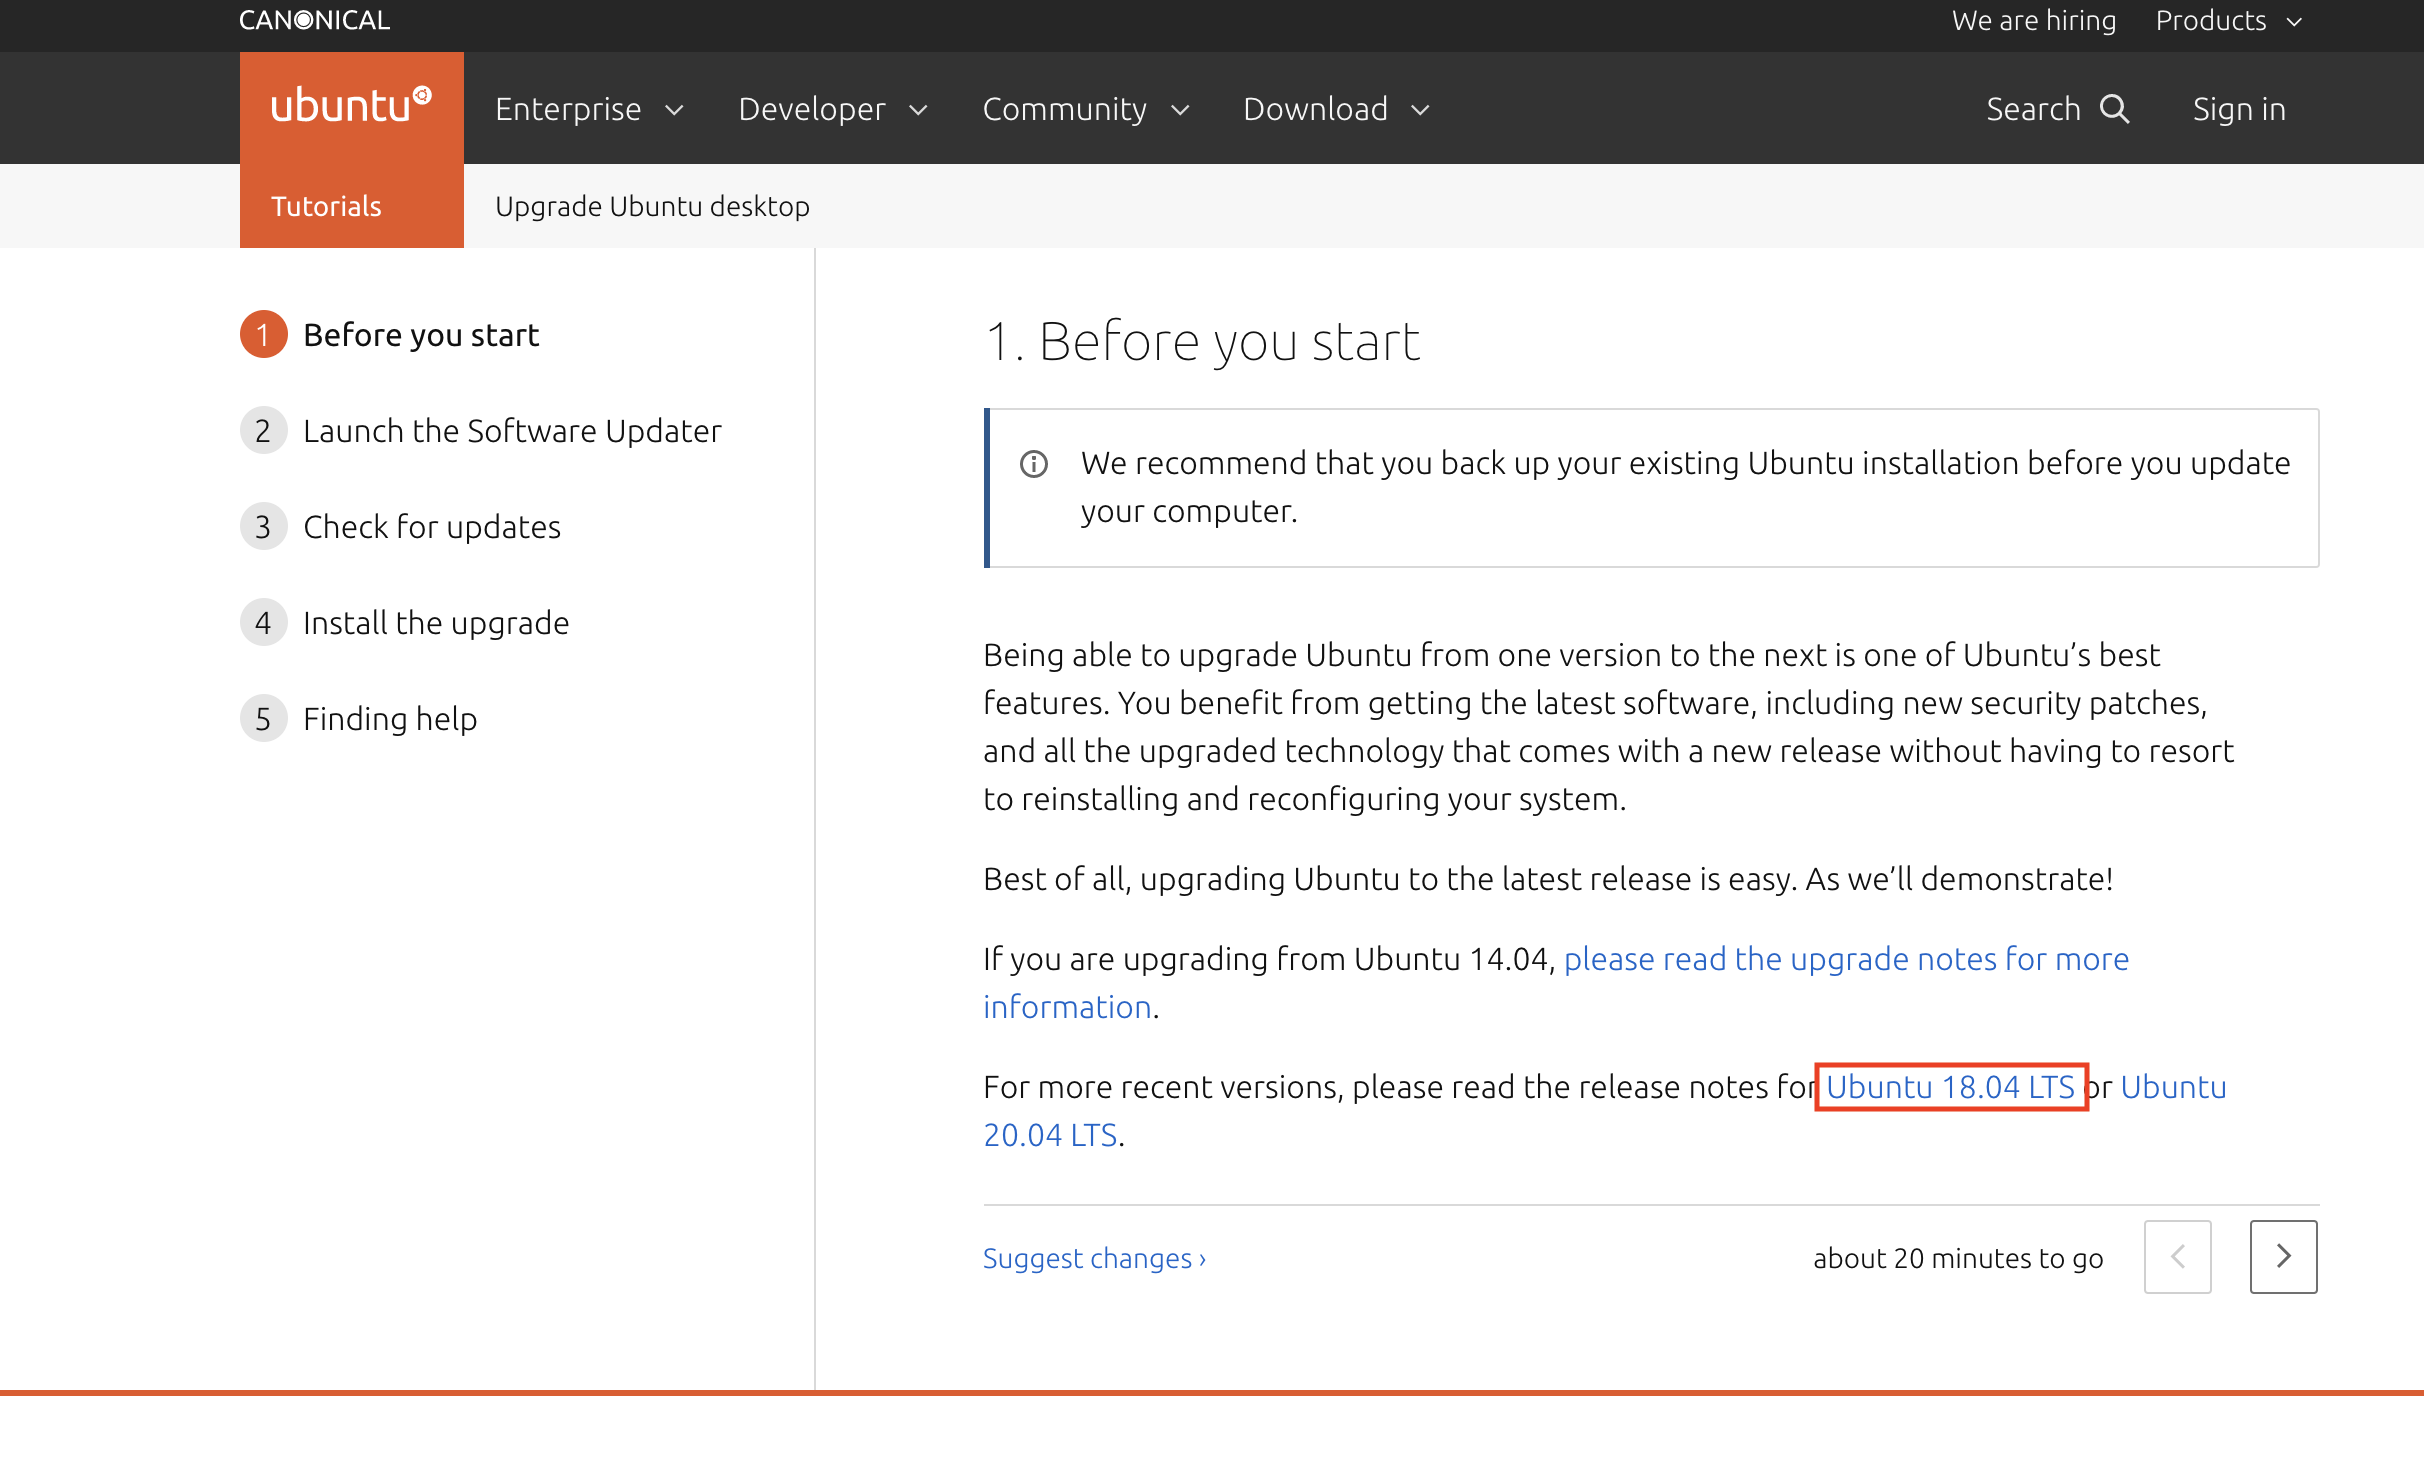This screenshot has height=1458, width=2424.
Task: Open the We are hiring link
Action: (x=2033, y=21)
